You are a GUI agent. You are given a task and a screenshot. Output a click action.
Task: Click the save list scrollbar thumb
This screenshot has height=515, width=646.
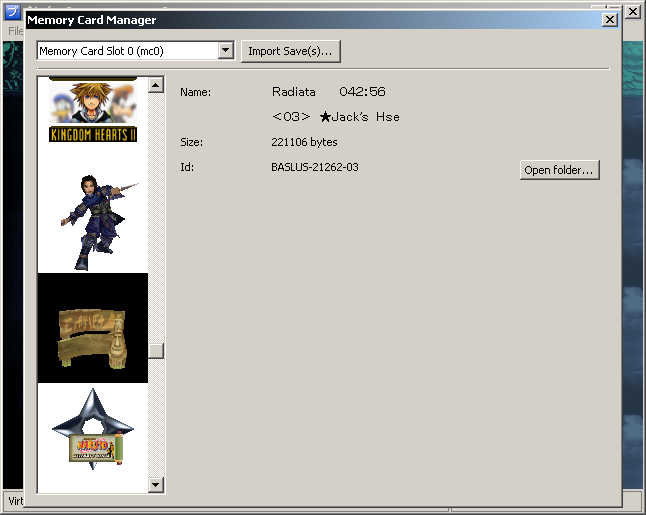(x=156, y=351)
